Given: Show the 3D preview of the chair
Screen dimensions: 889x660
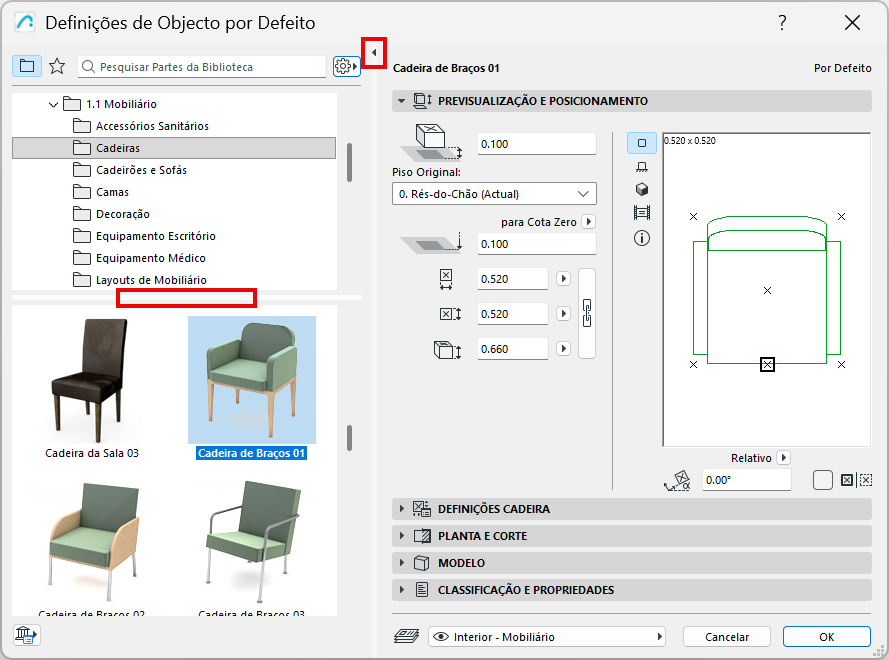Looking at the screenshot, I should coord(642,188).
